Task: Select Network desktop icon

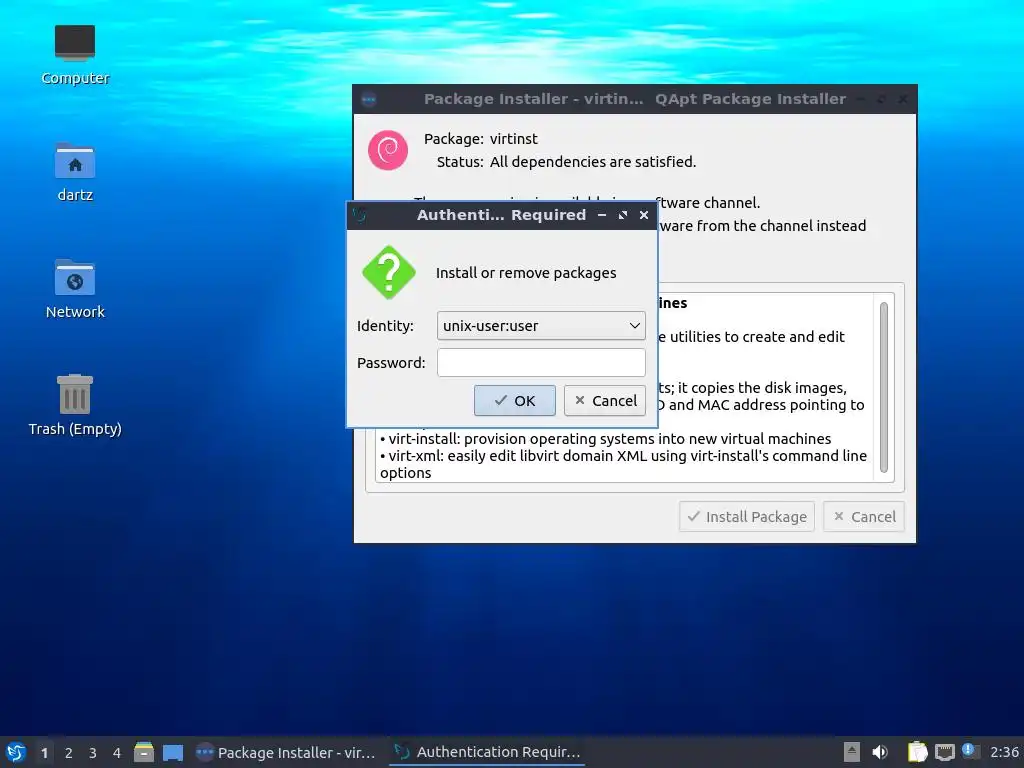Action: click(x=74, y=289)
